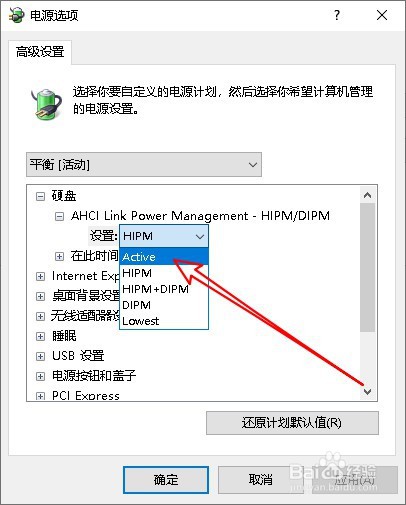Switch to the 高级设置 tab

[40, 52]
